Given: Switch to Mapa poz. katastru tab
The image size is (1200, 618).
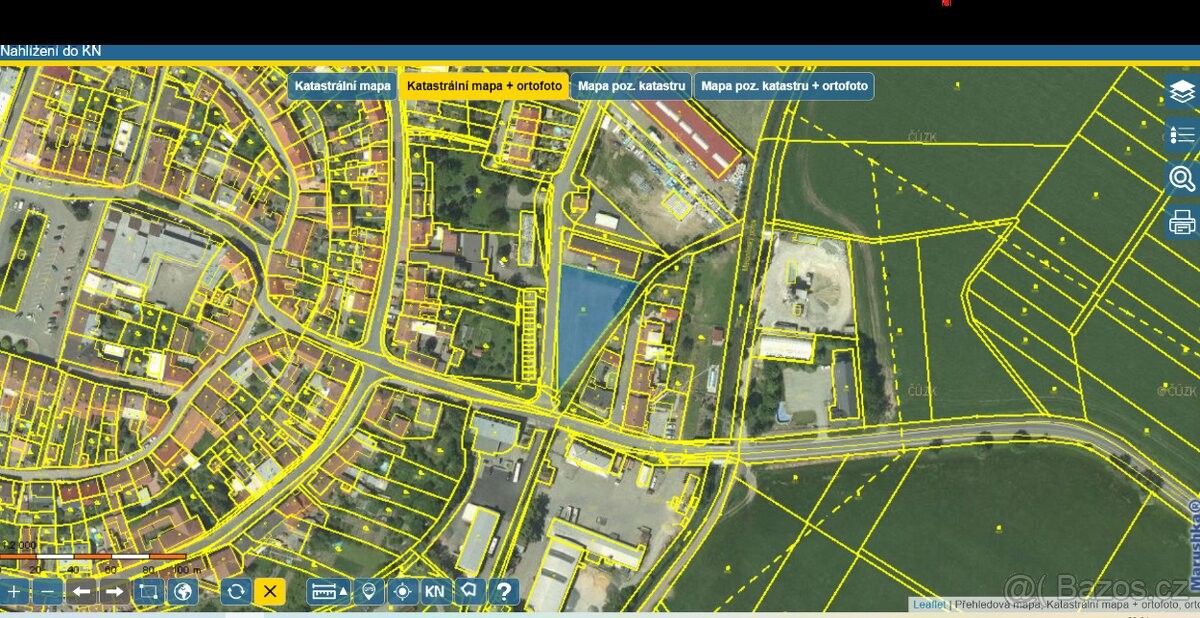Looking at the screenshot, I should coord(631,86).
